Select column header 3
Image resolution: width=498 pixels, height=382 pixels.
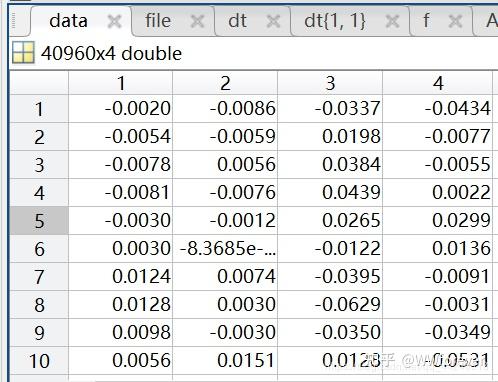330,83
